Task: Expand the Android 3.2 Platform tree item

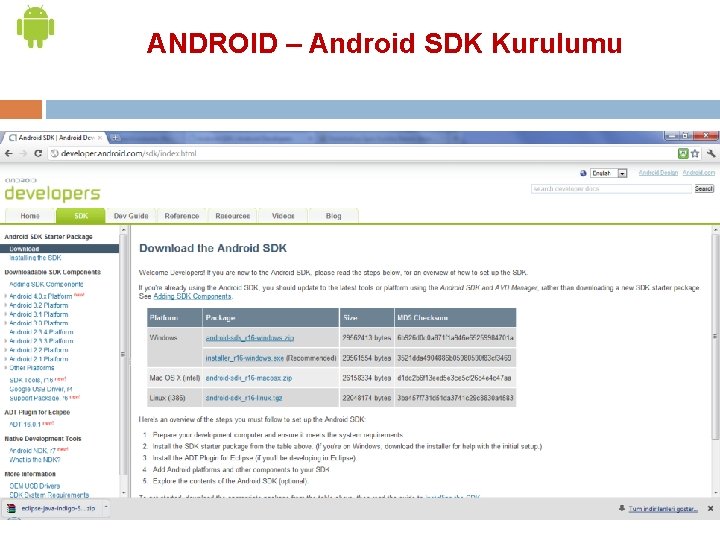Action: coord(6,305)
